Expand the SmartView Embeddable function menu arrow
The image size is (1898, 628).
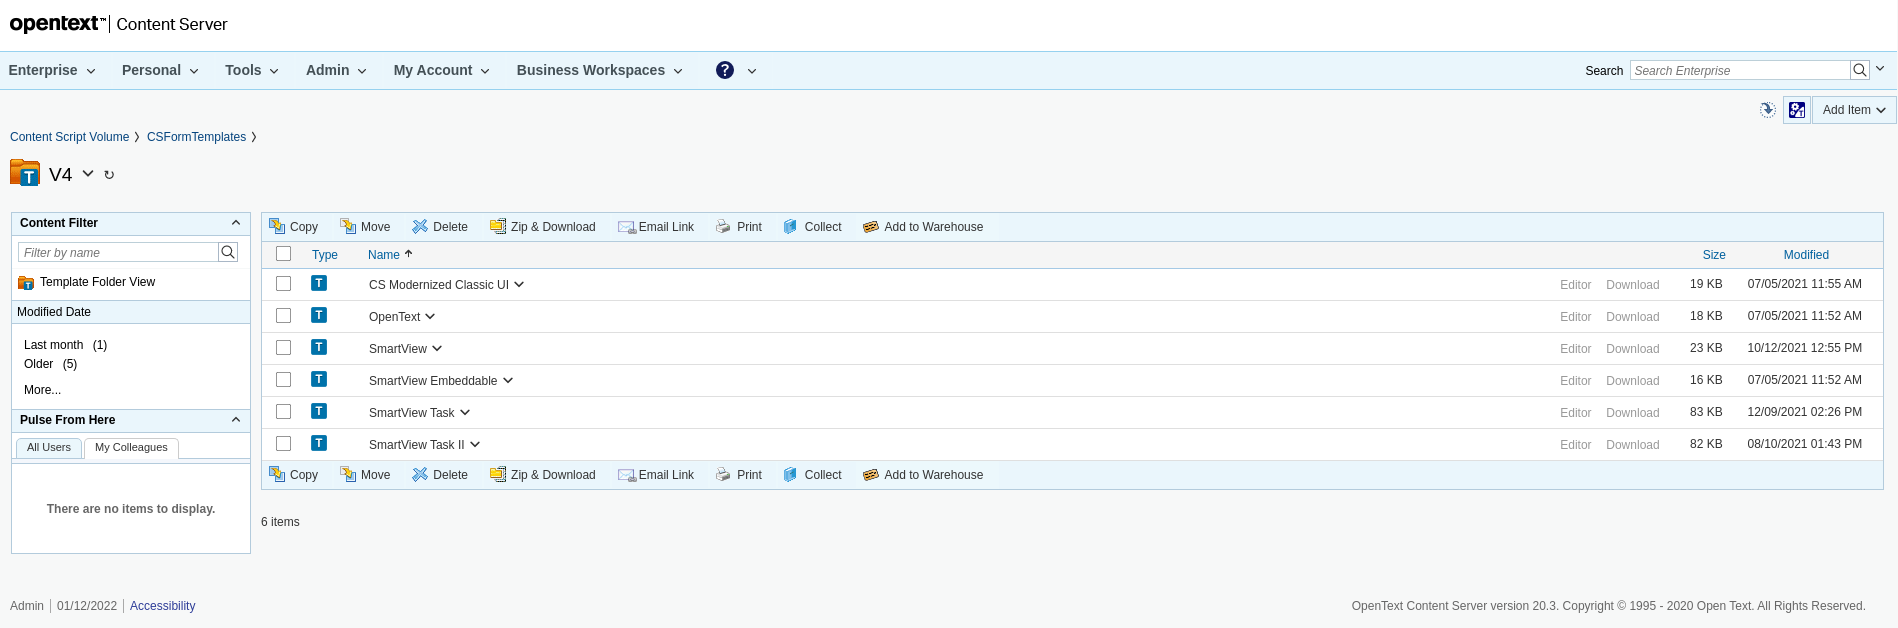(x=508, y=380)
